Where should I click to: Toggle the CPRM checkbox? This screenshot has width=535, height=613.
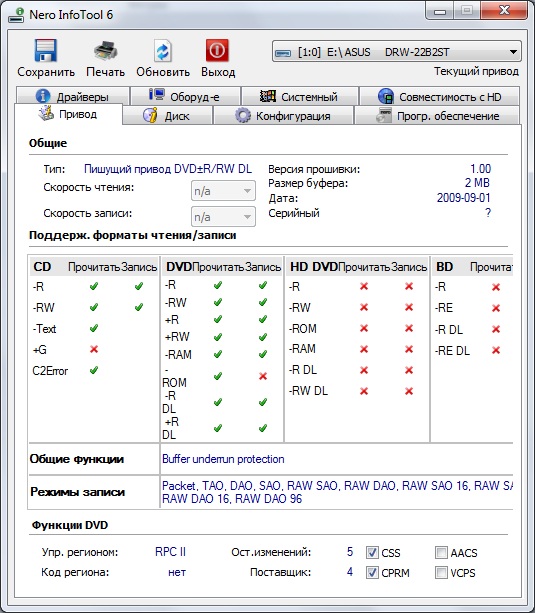pos(372,573)
